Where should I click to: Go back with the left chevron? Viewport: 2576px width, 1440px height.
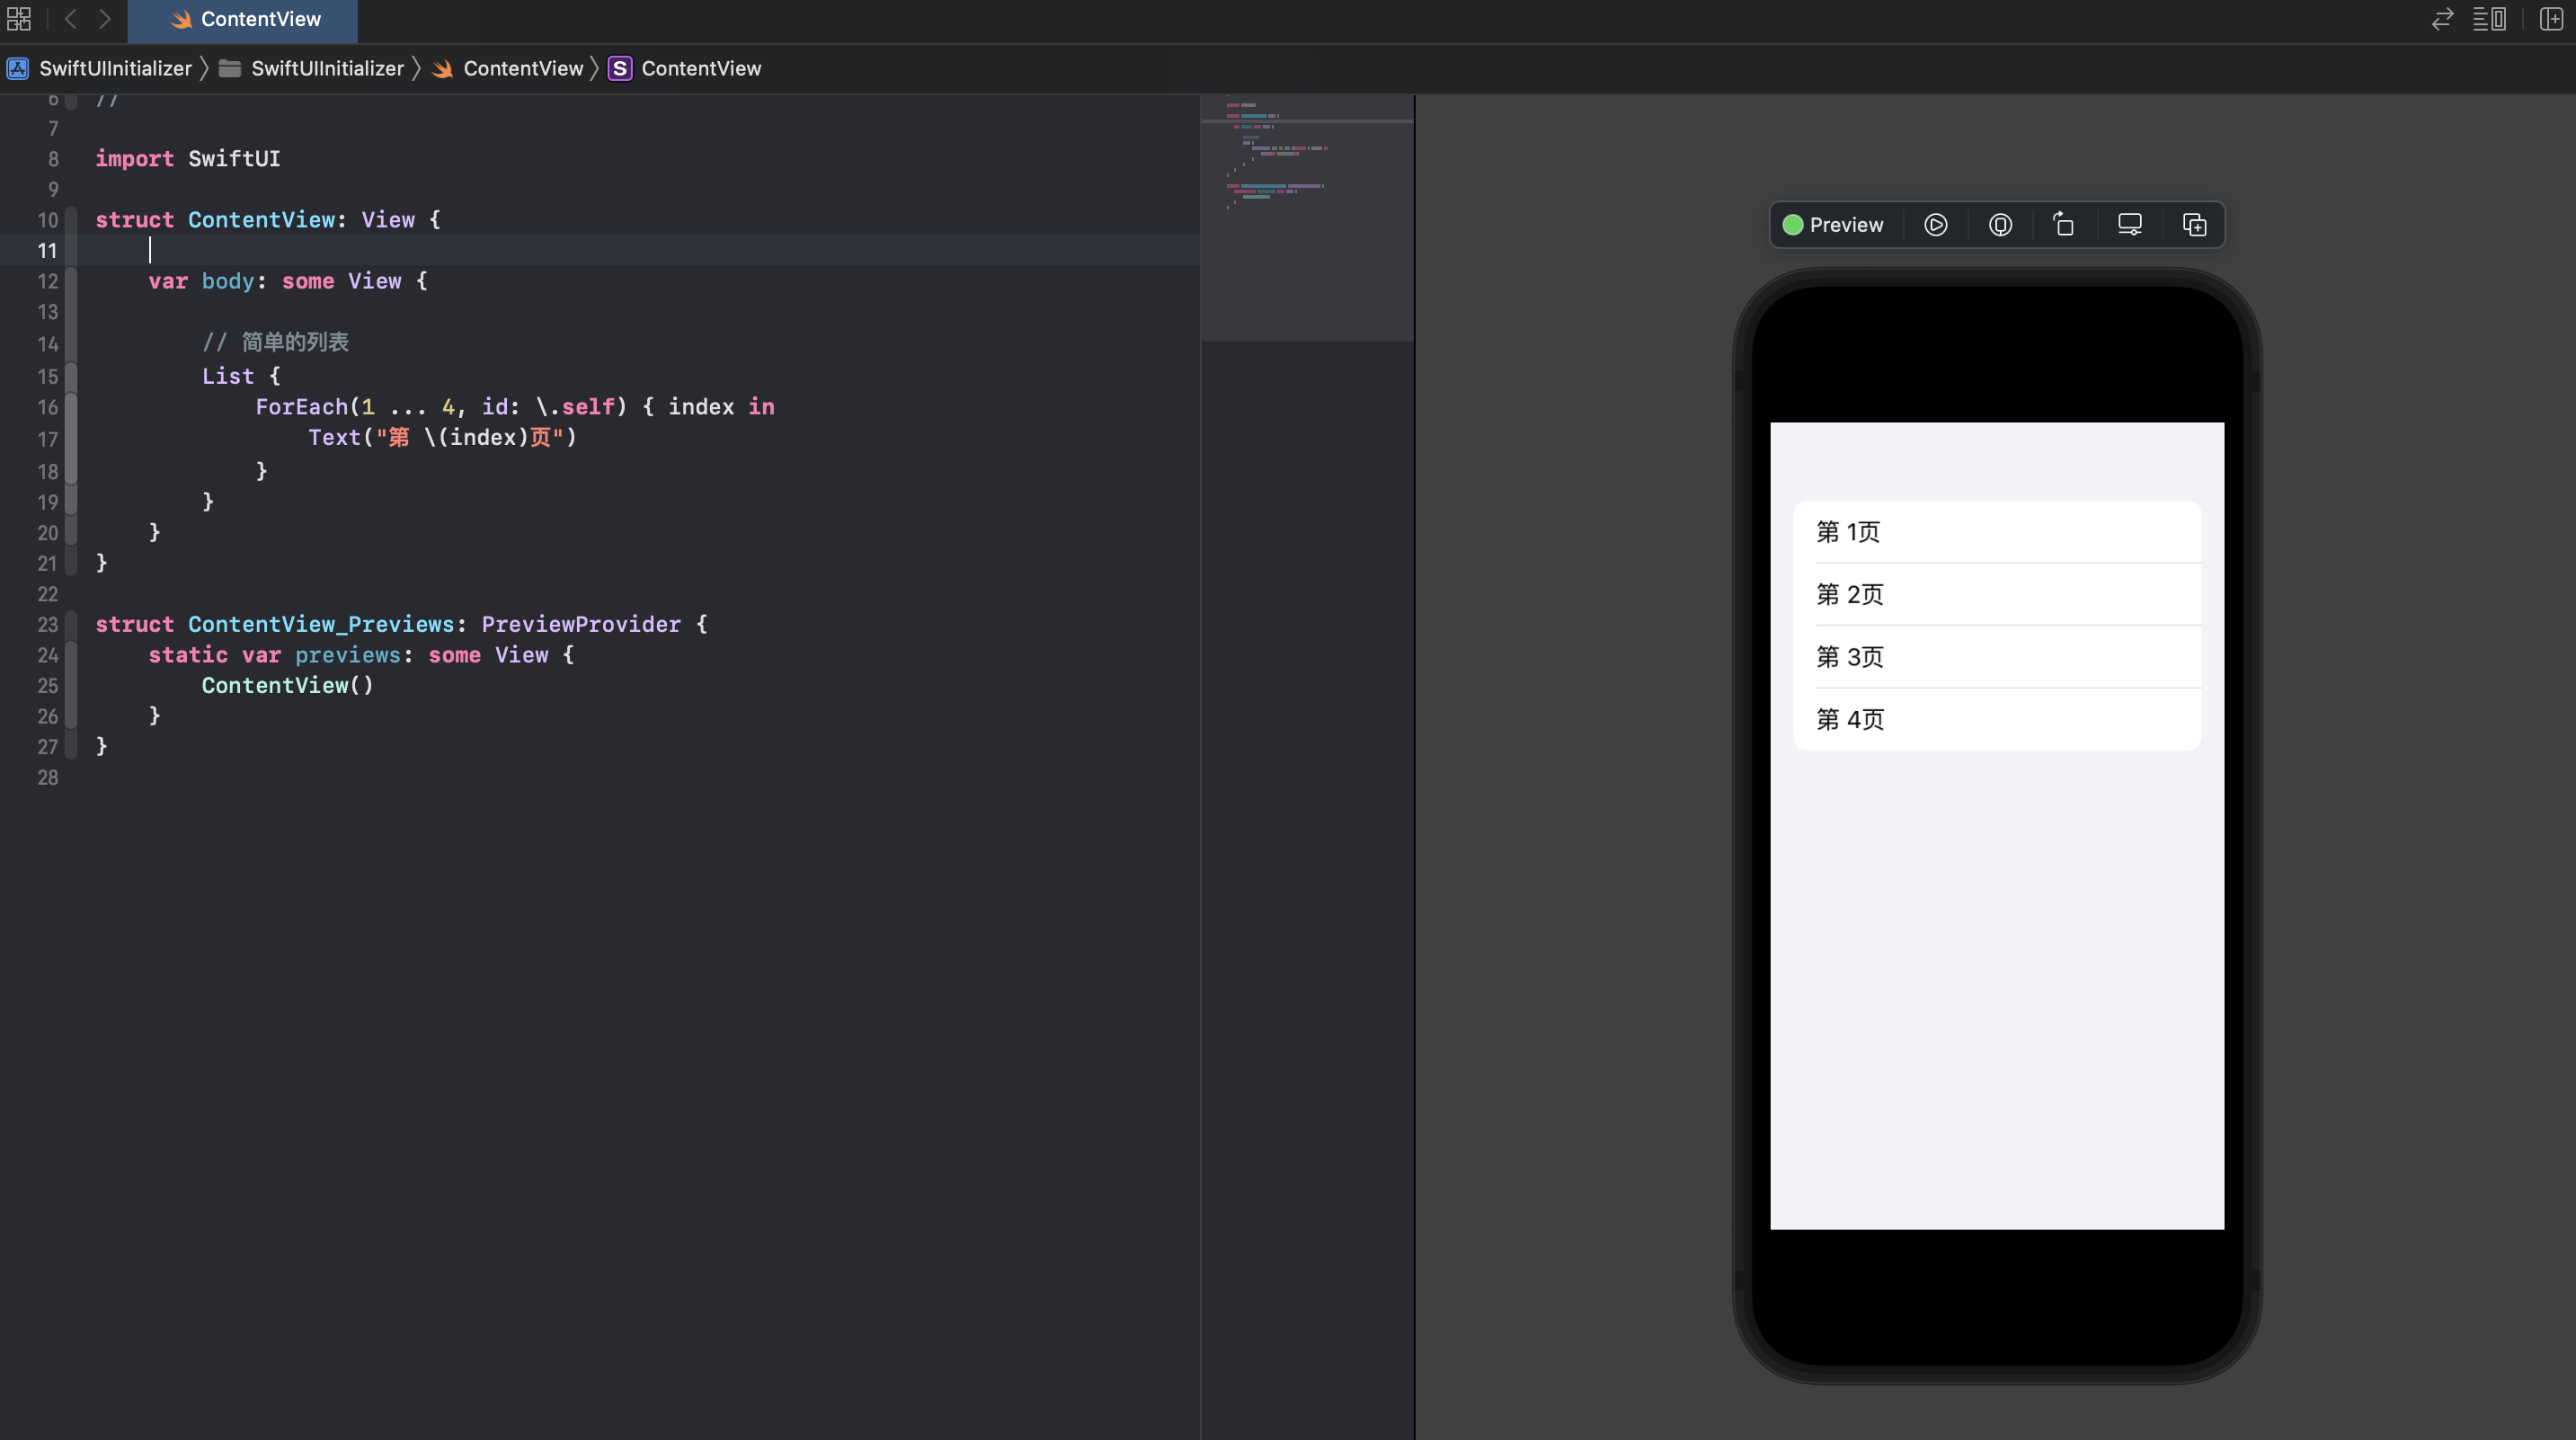tap(70, 19)
